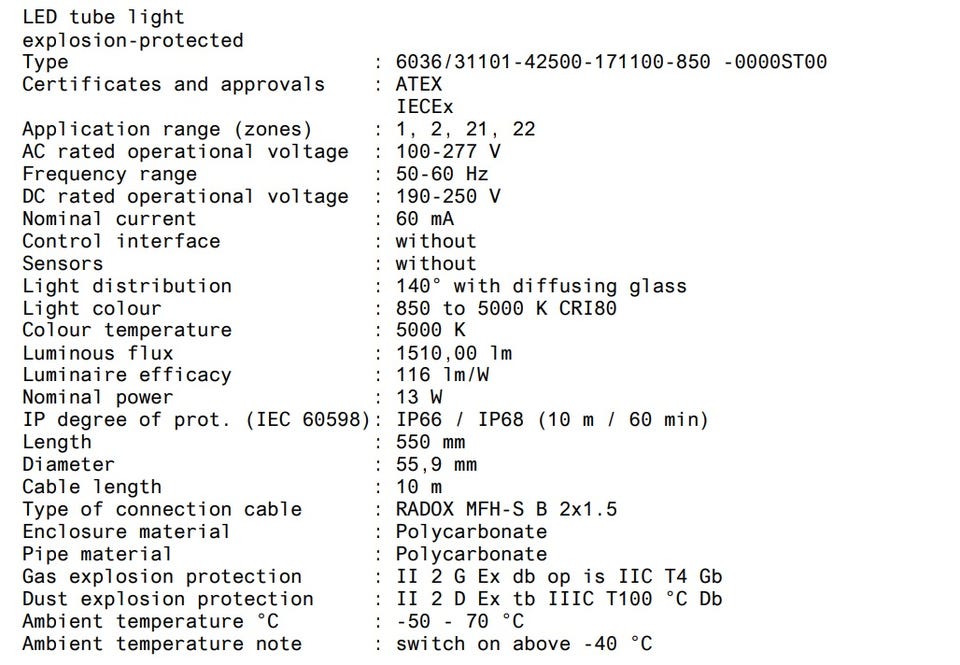Click the 116 lm/W efficacy value
This screenshot has height=665, width=960.
pyautogui.click(x=442, y=375)
